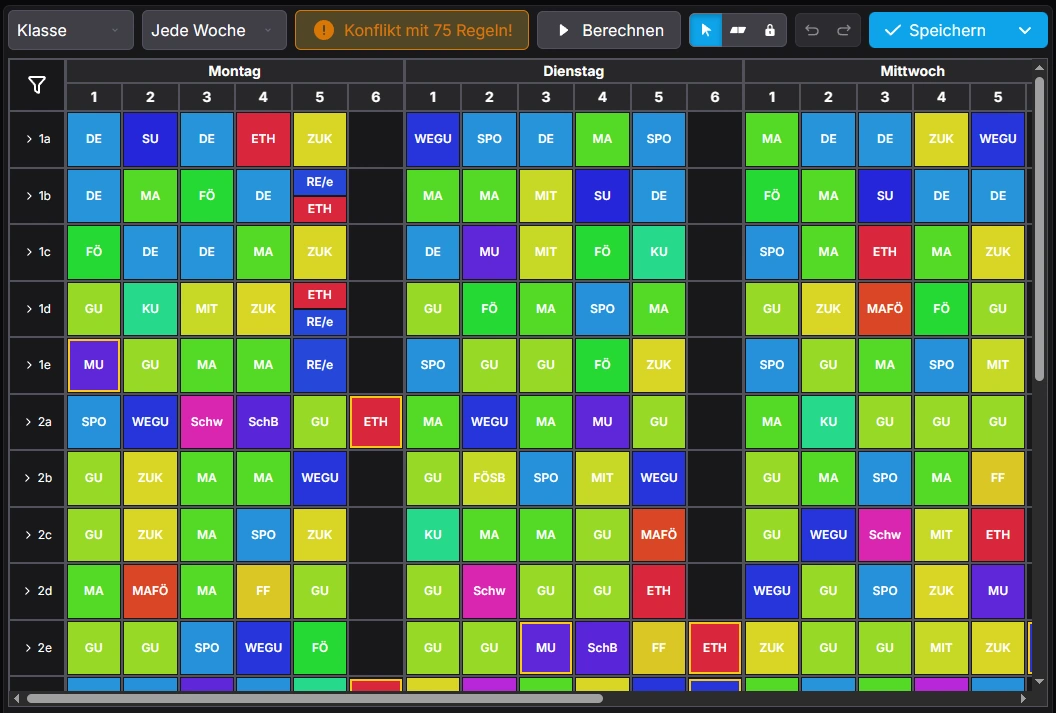The width and height of the screenshot is (1056, 713).
Task: Click the Konflikt mit 75 Regeln button
Action: point(412,30)
